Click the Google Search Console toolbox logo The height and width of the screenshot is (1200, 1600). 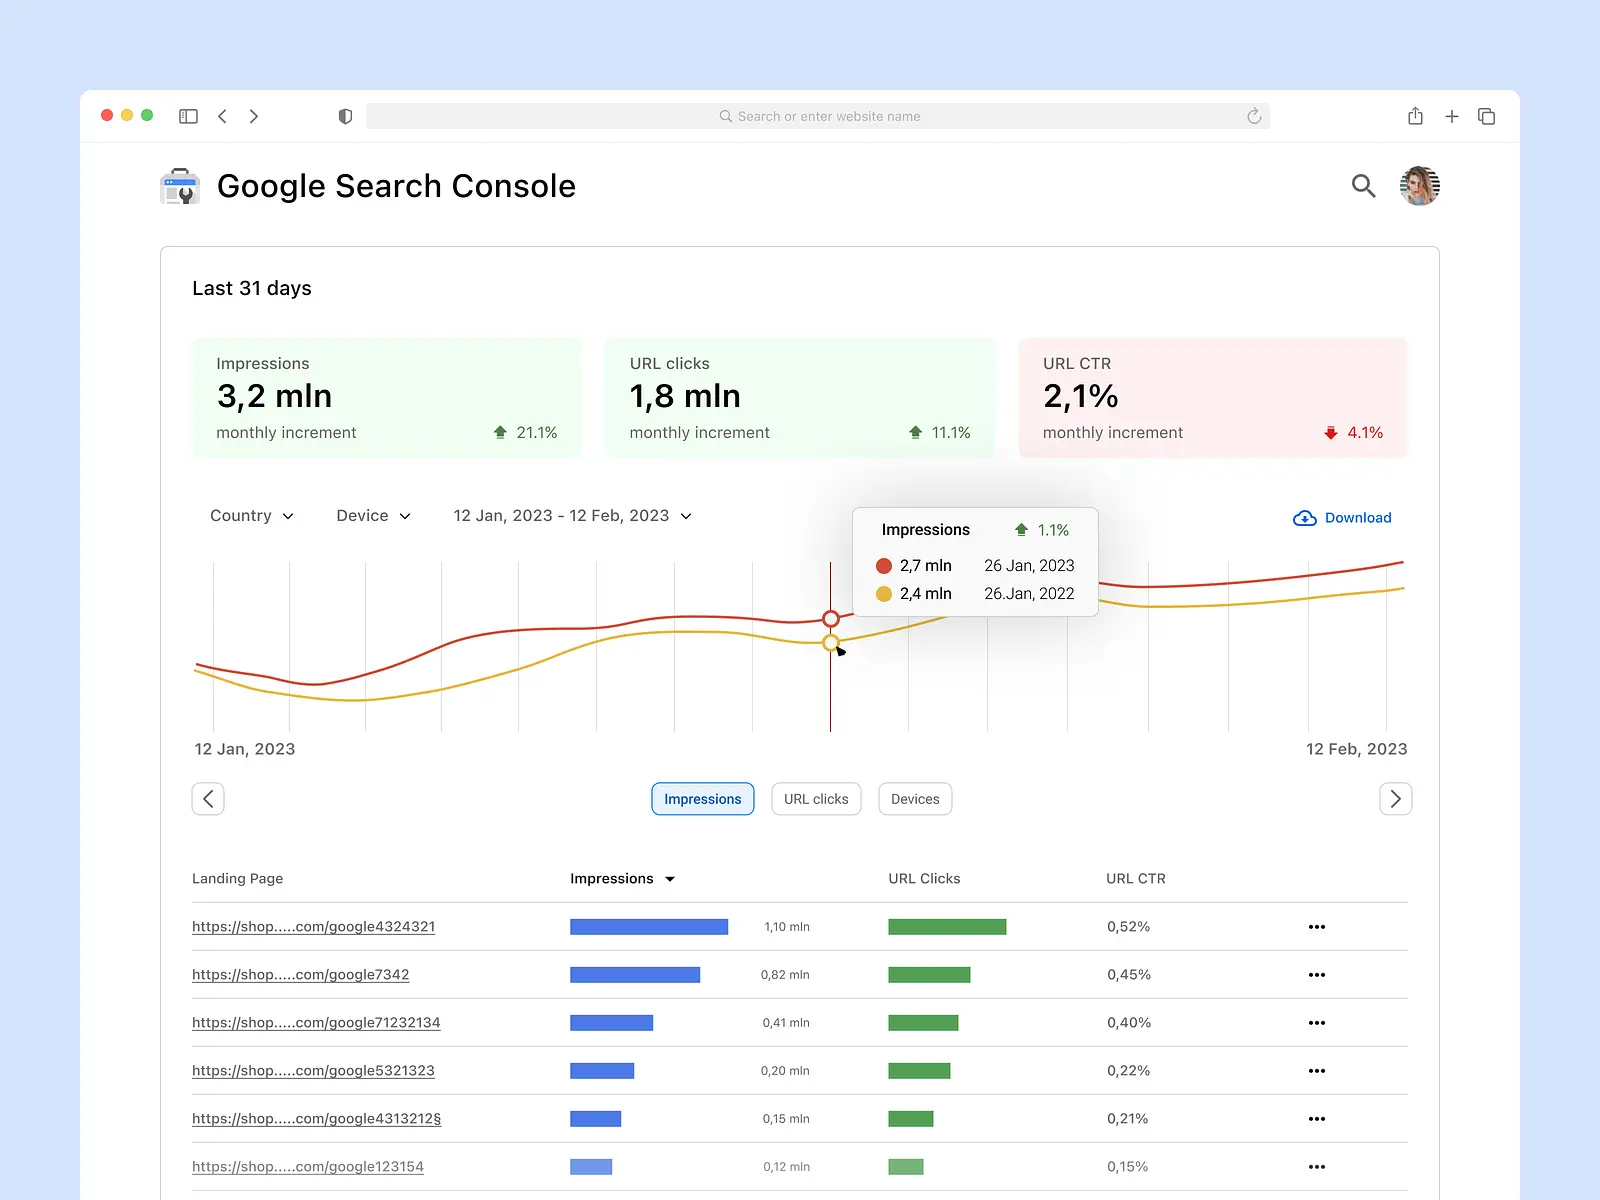(x=179, y=186)
